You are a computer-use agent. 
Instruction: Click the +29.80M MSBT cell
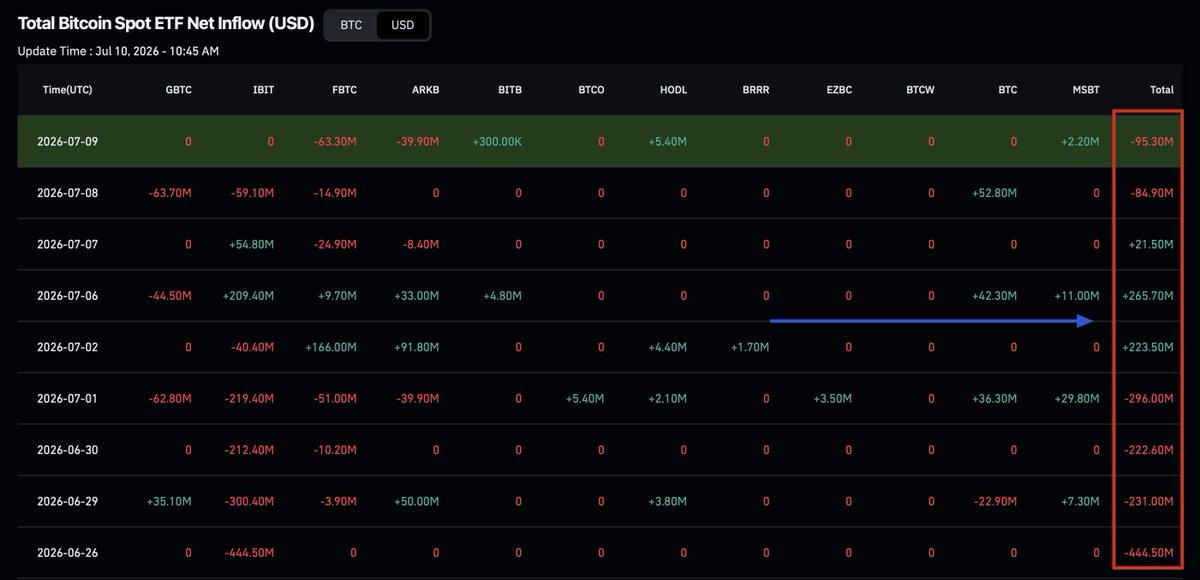[x=1077, y=399]
